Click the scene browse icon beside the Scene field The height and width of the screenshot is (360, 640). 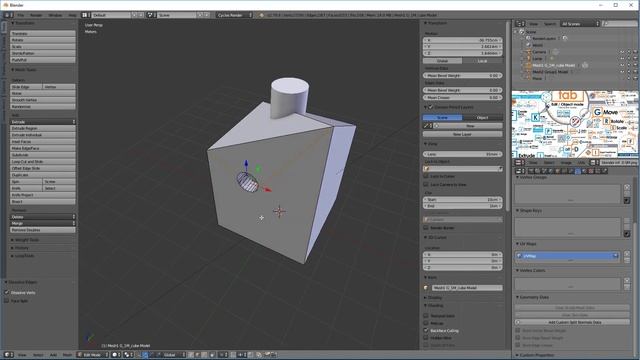tap(150, 15)
